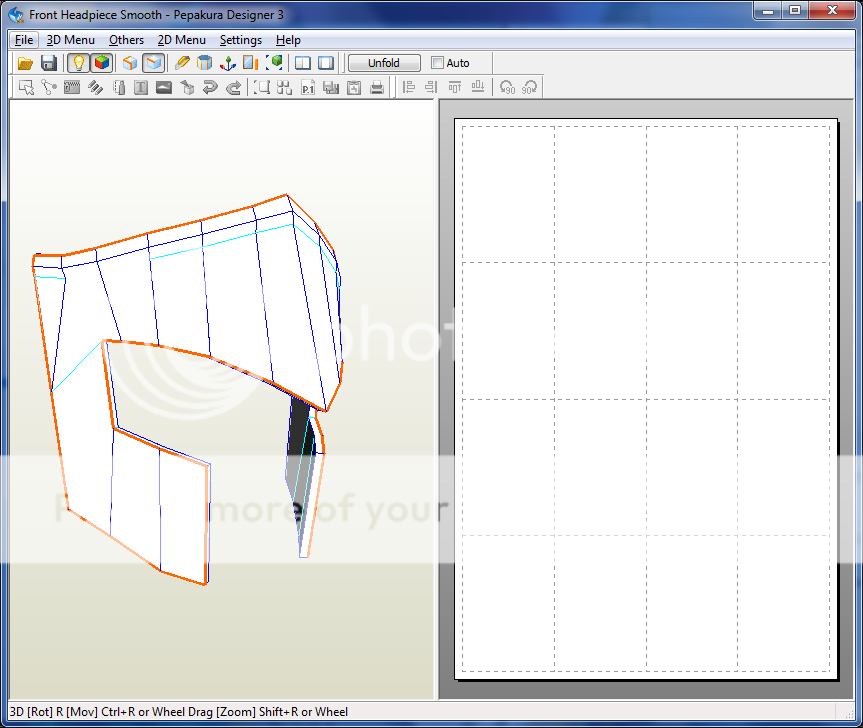Open the Help menu

point(288,40)
